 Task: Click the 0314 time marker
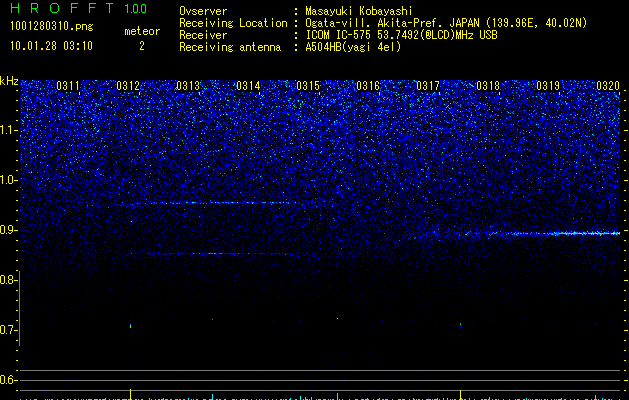click(248, 86)
